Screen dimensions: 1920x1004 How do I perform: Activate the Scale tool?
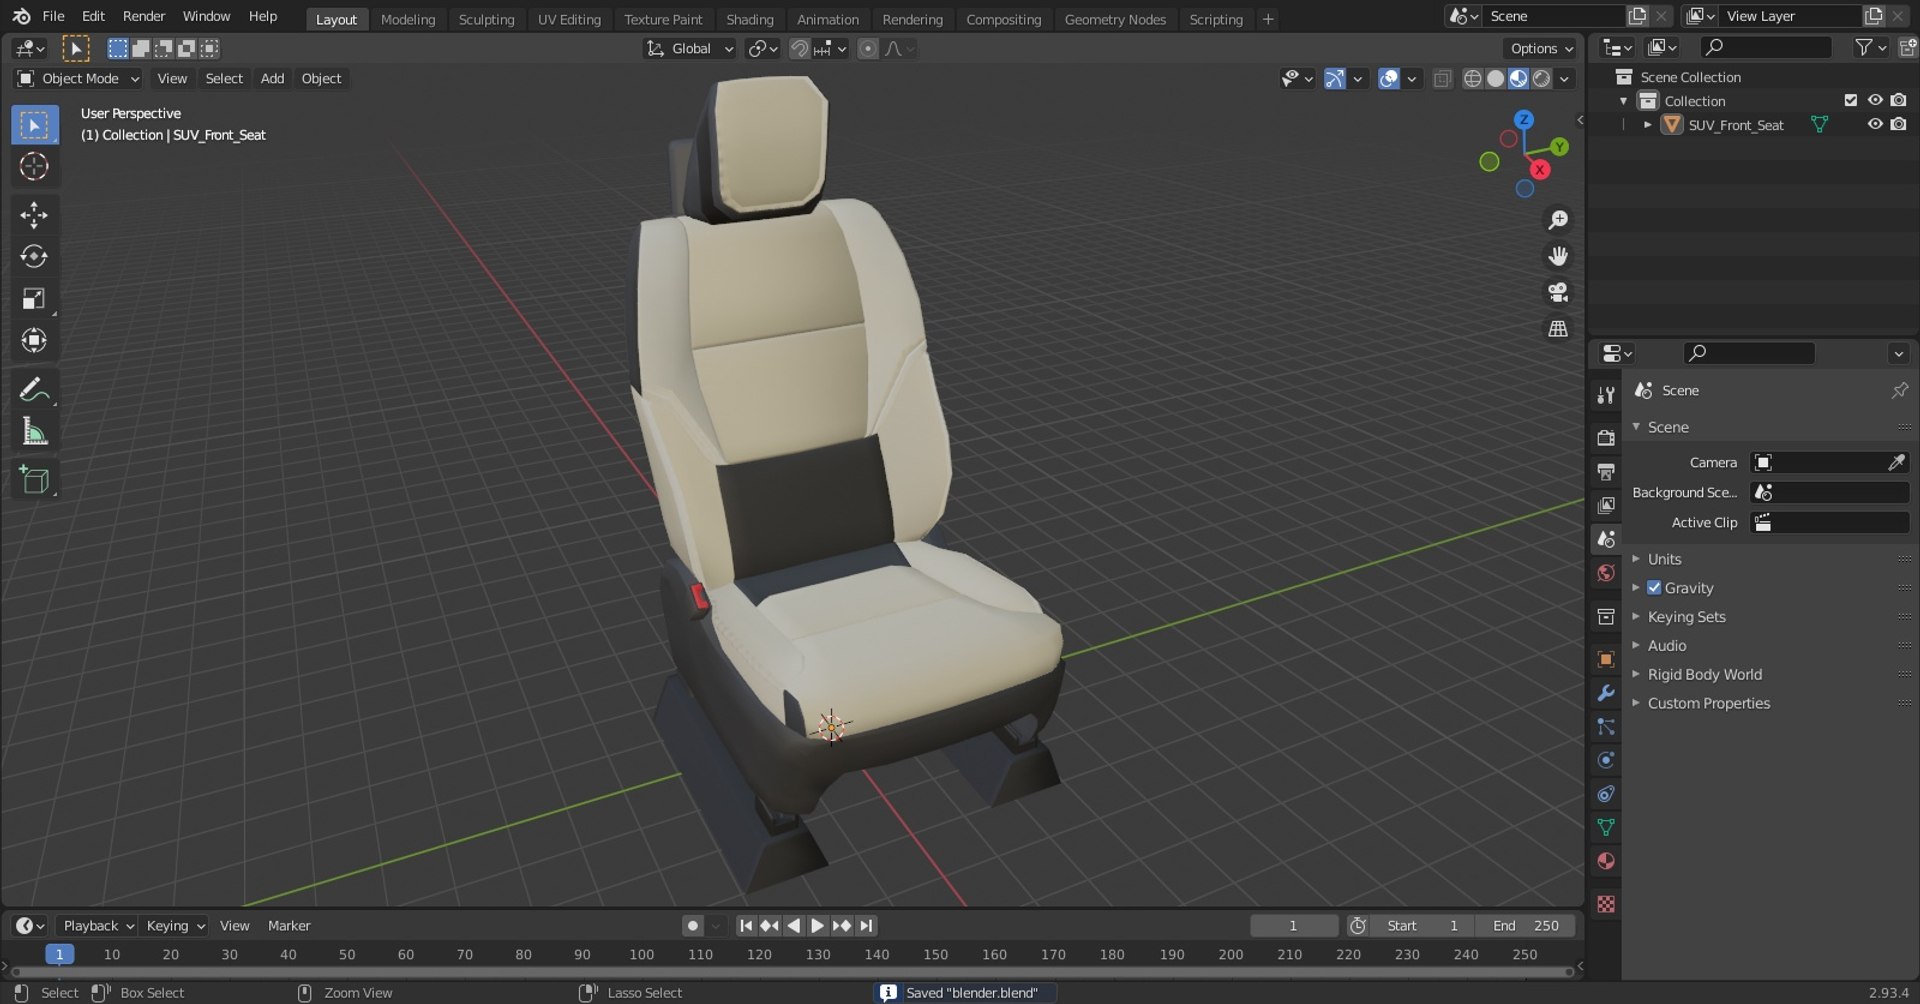(x=34, y=299)
